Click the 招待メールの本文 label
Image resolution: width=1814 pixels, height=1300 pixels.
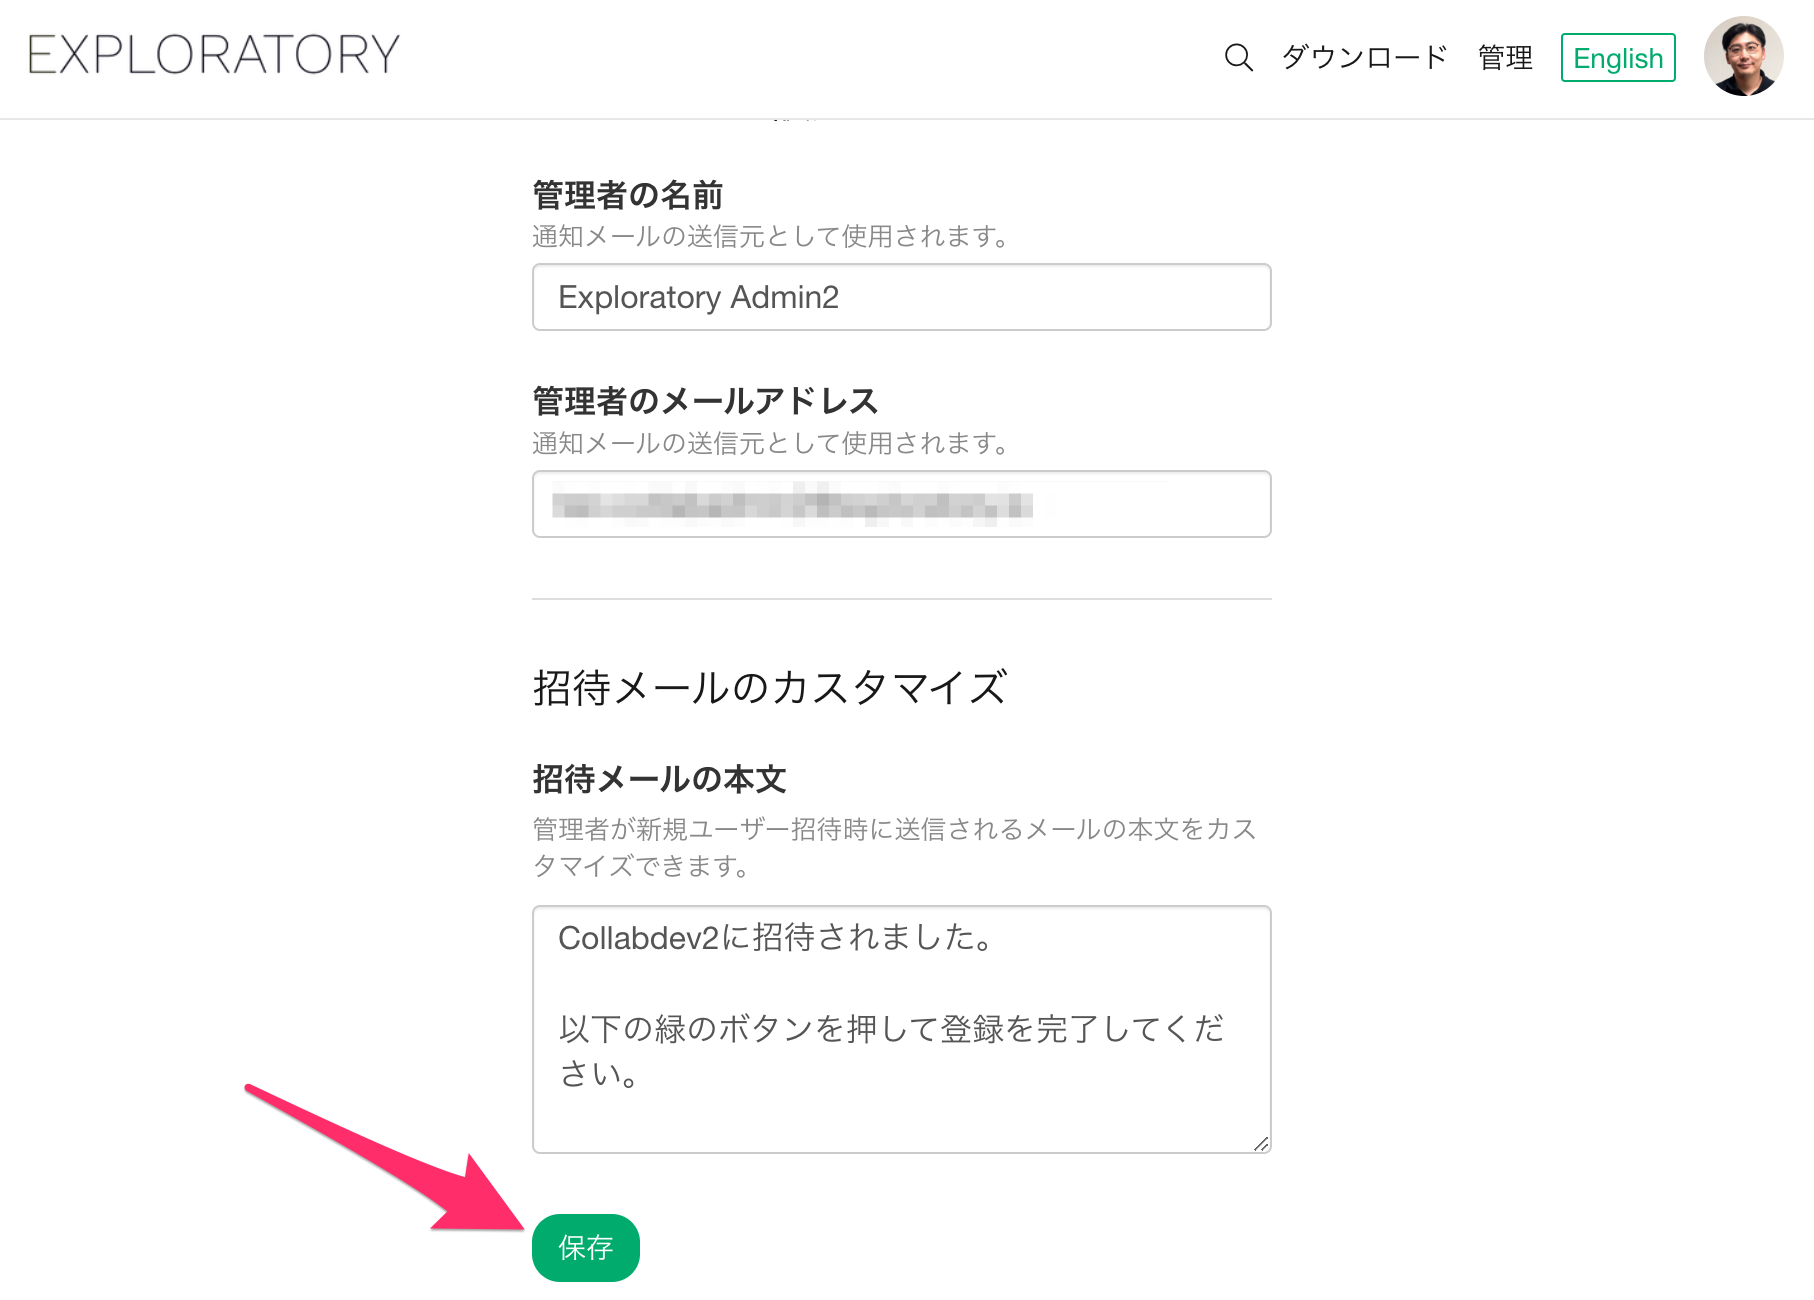tap(659, 779)
